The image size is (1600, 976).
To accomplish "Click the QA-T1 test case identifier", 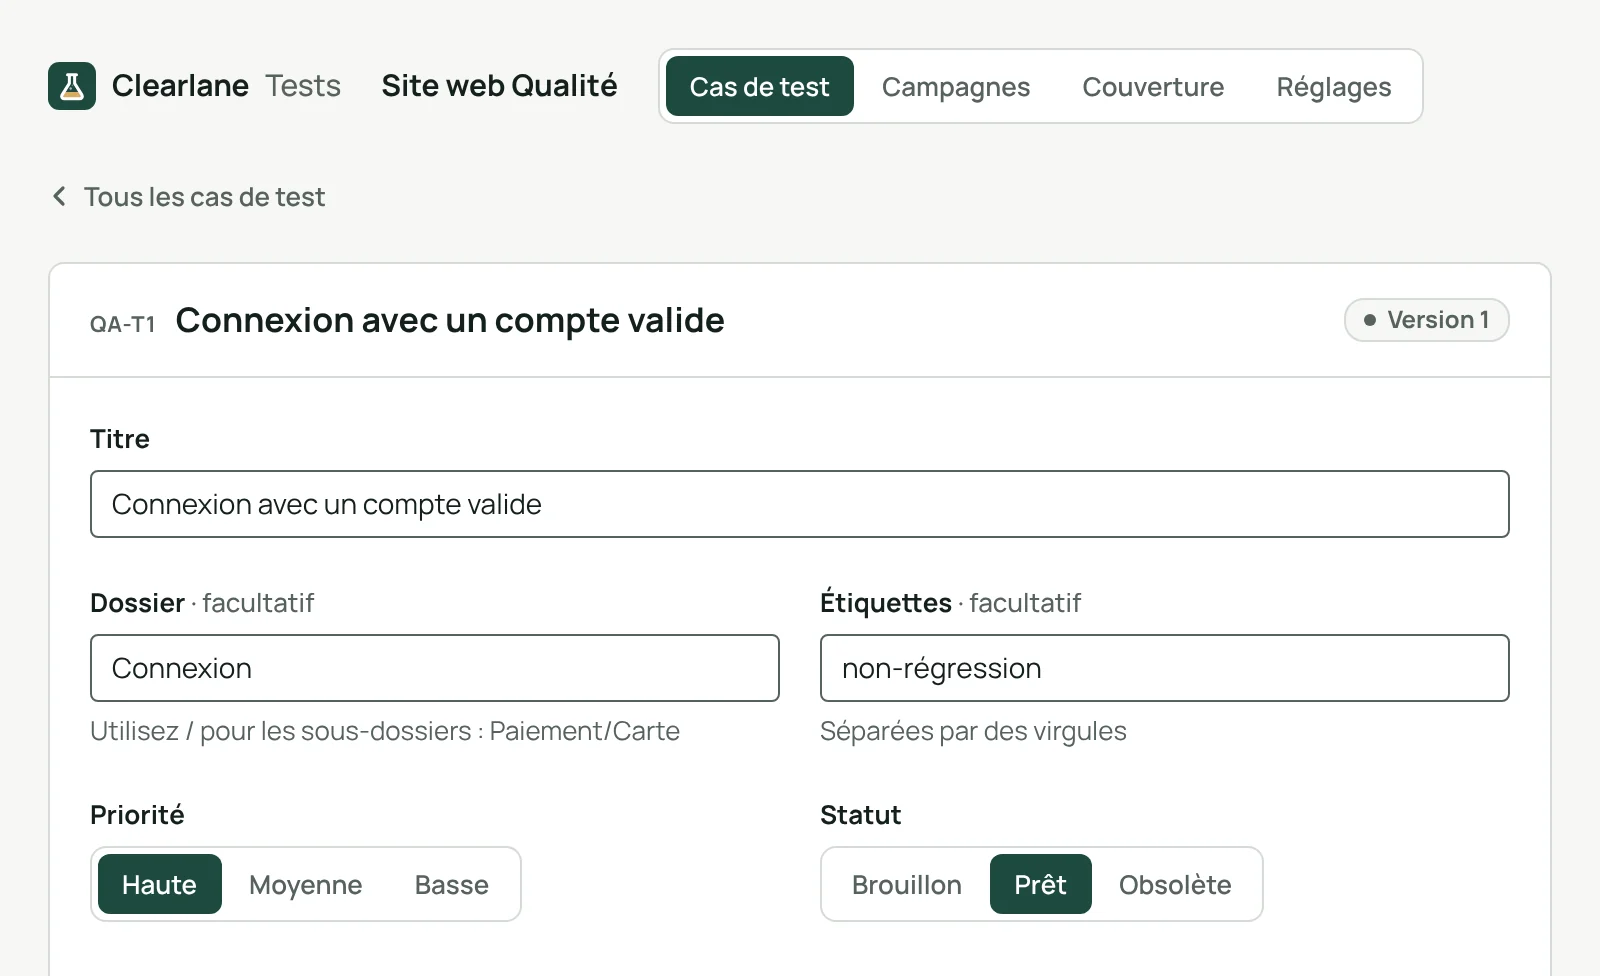I will (x=123, y=324).
